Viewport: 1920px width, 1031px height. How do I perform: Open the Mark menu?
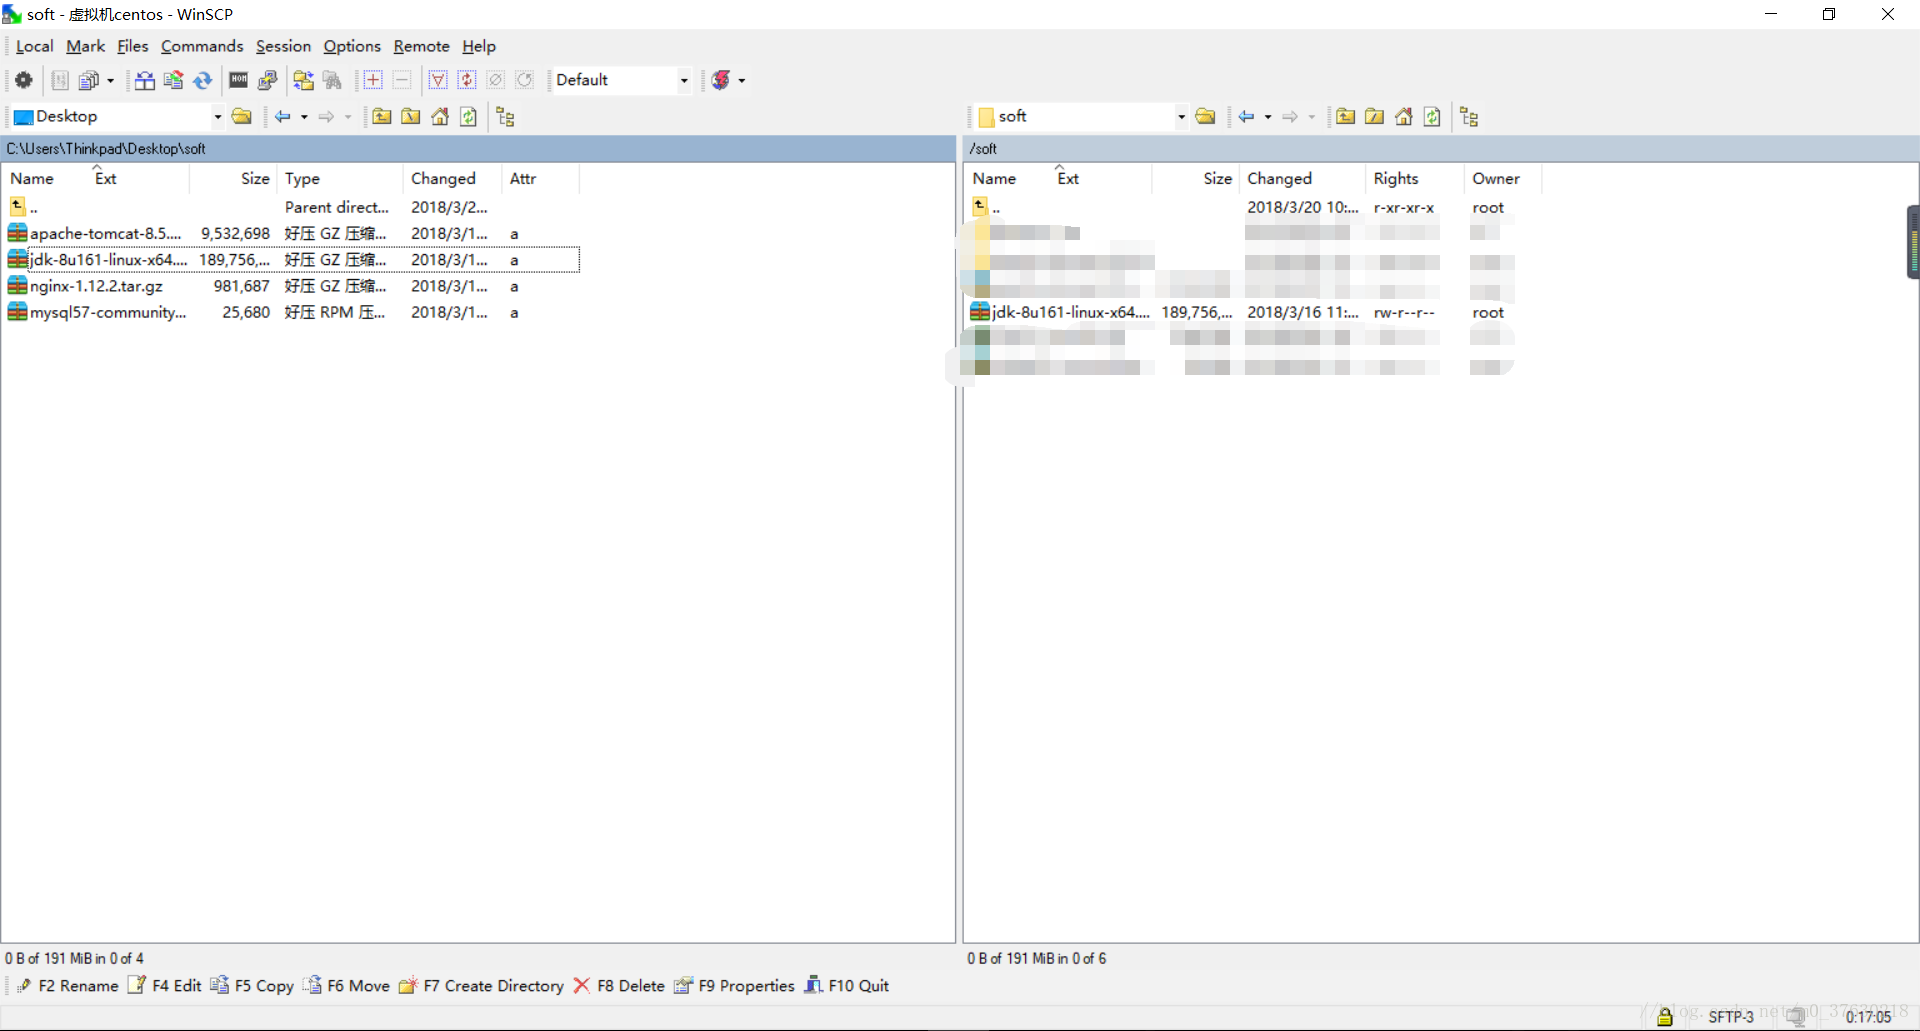(x=85, y=46)
